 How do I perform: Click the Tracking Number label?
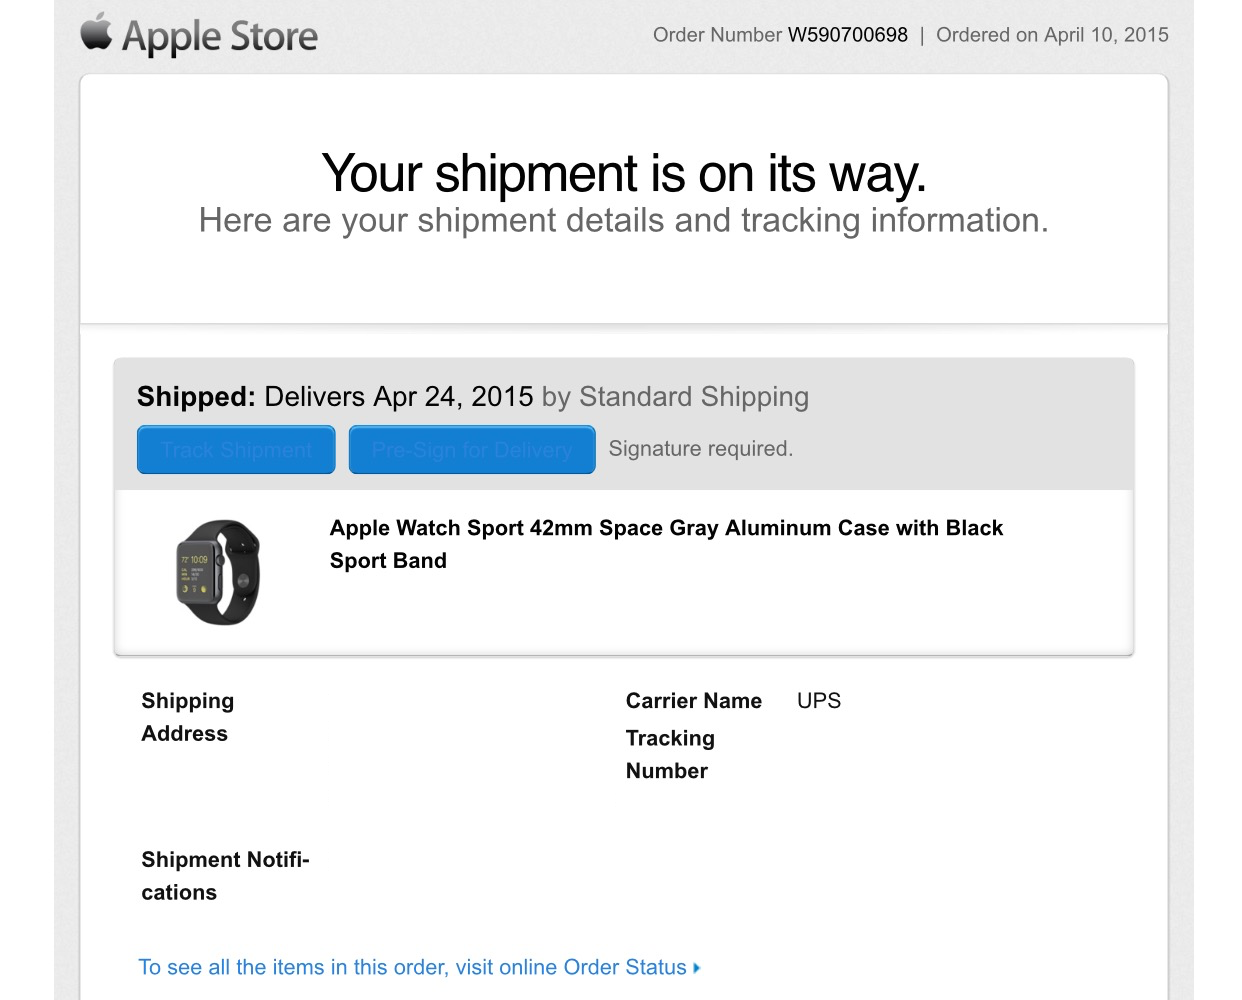pyautogui.click(x=670, y=754)
